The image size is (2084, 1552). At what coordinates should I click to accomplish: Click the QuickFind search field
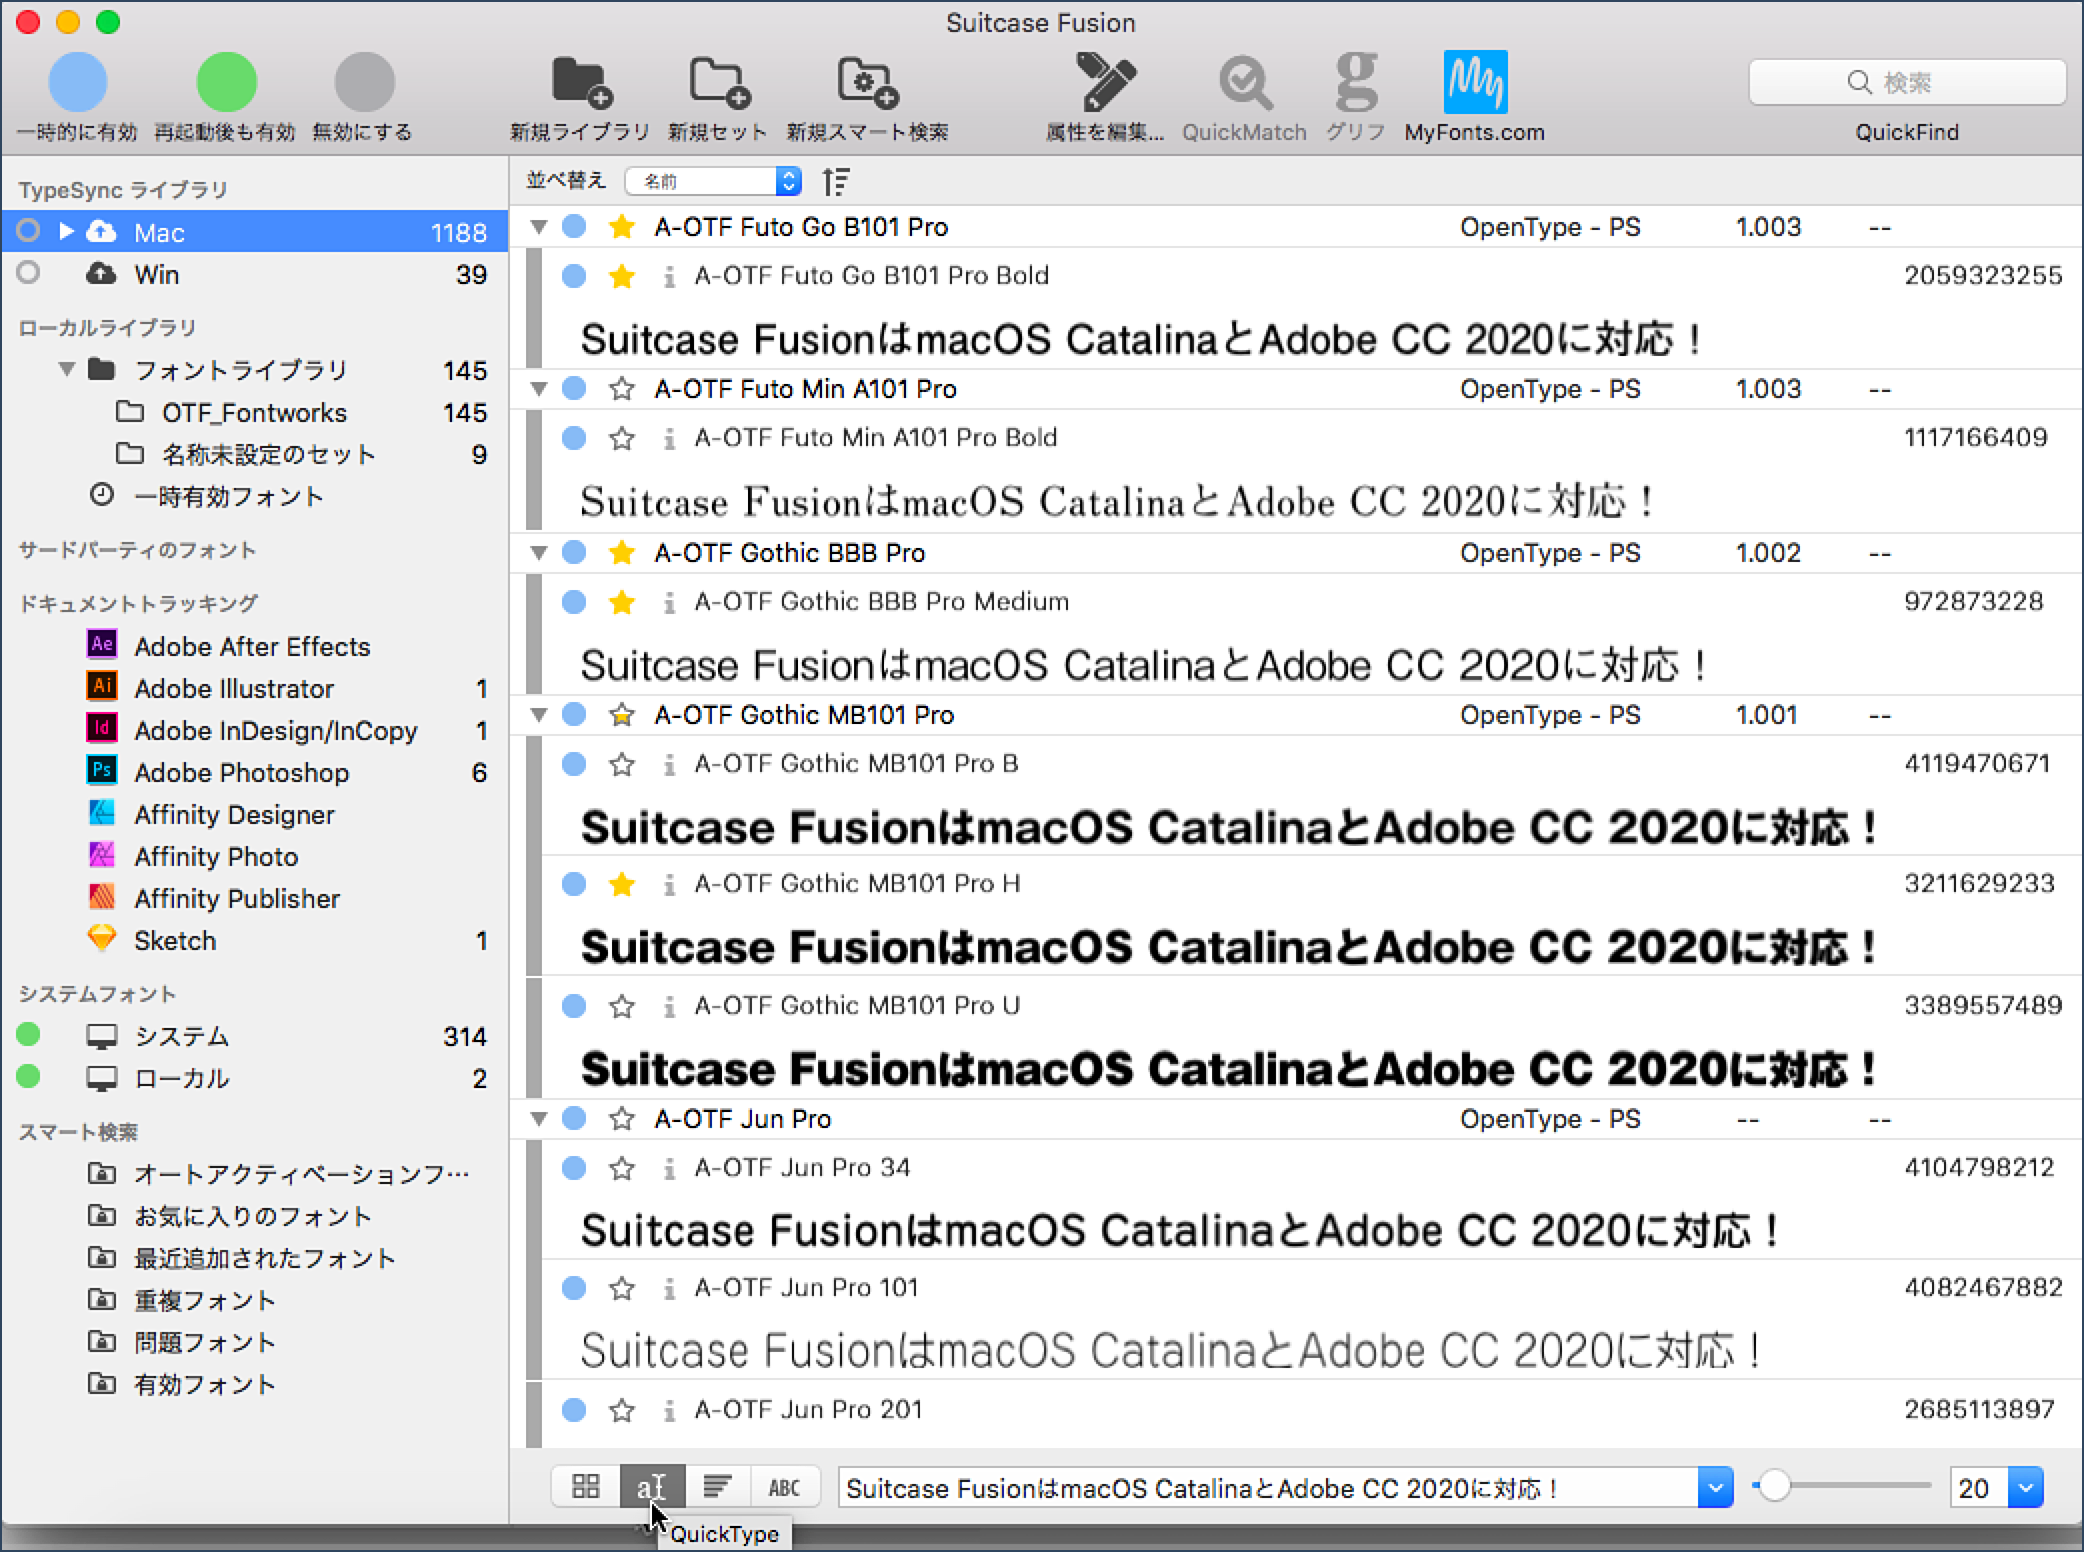(1907, 82)
